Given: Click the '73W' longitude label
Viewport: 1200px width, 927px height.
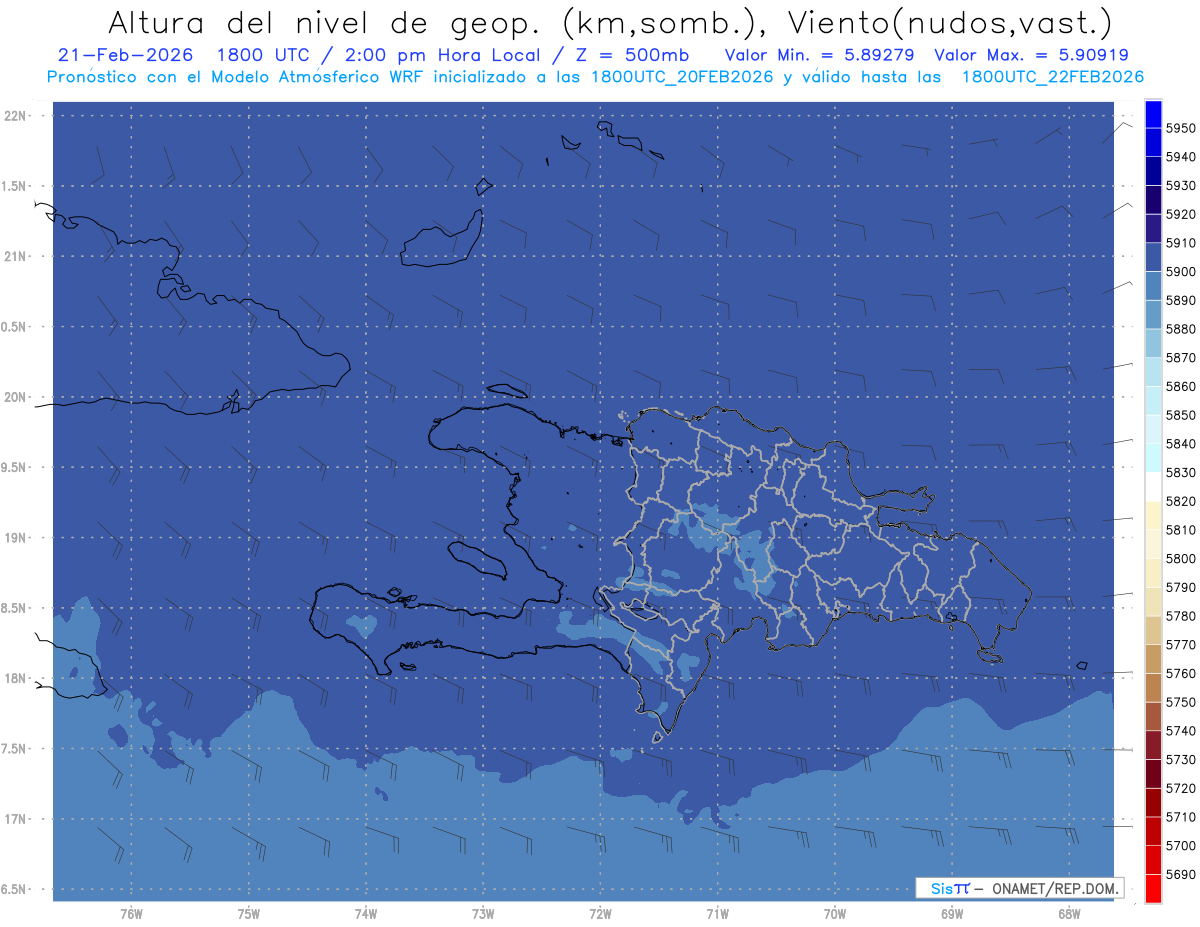Looking at the screenshot, I should coord(483,914).
